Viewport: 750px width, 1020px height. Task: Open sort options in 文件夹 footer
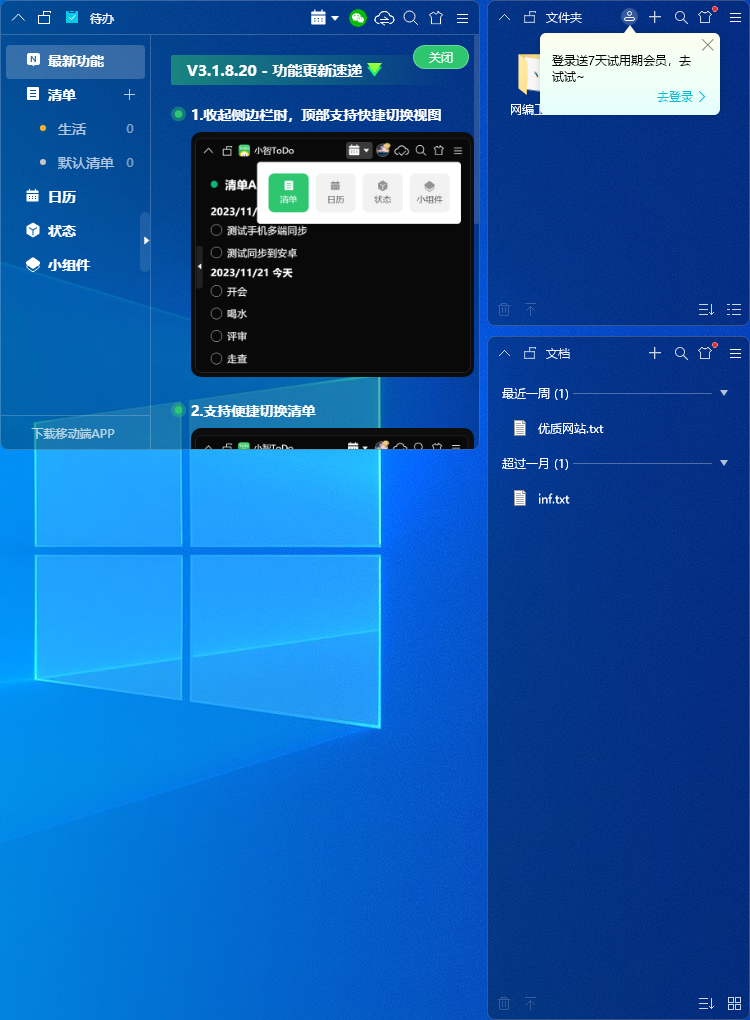point(706,310)
